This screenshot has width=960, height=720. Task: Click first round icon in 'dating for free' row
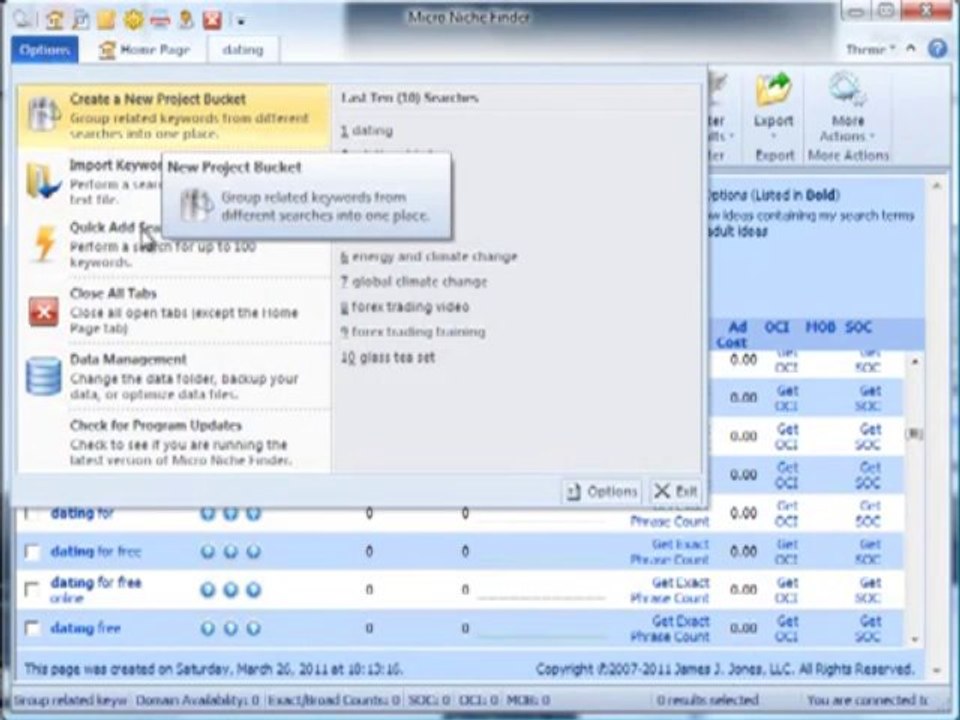click(x=208, y=552)
